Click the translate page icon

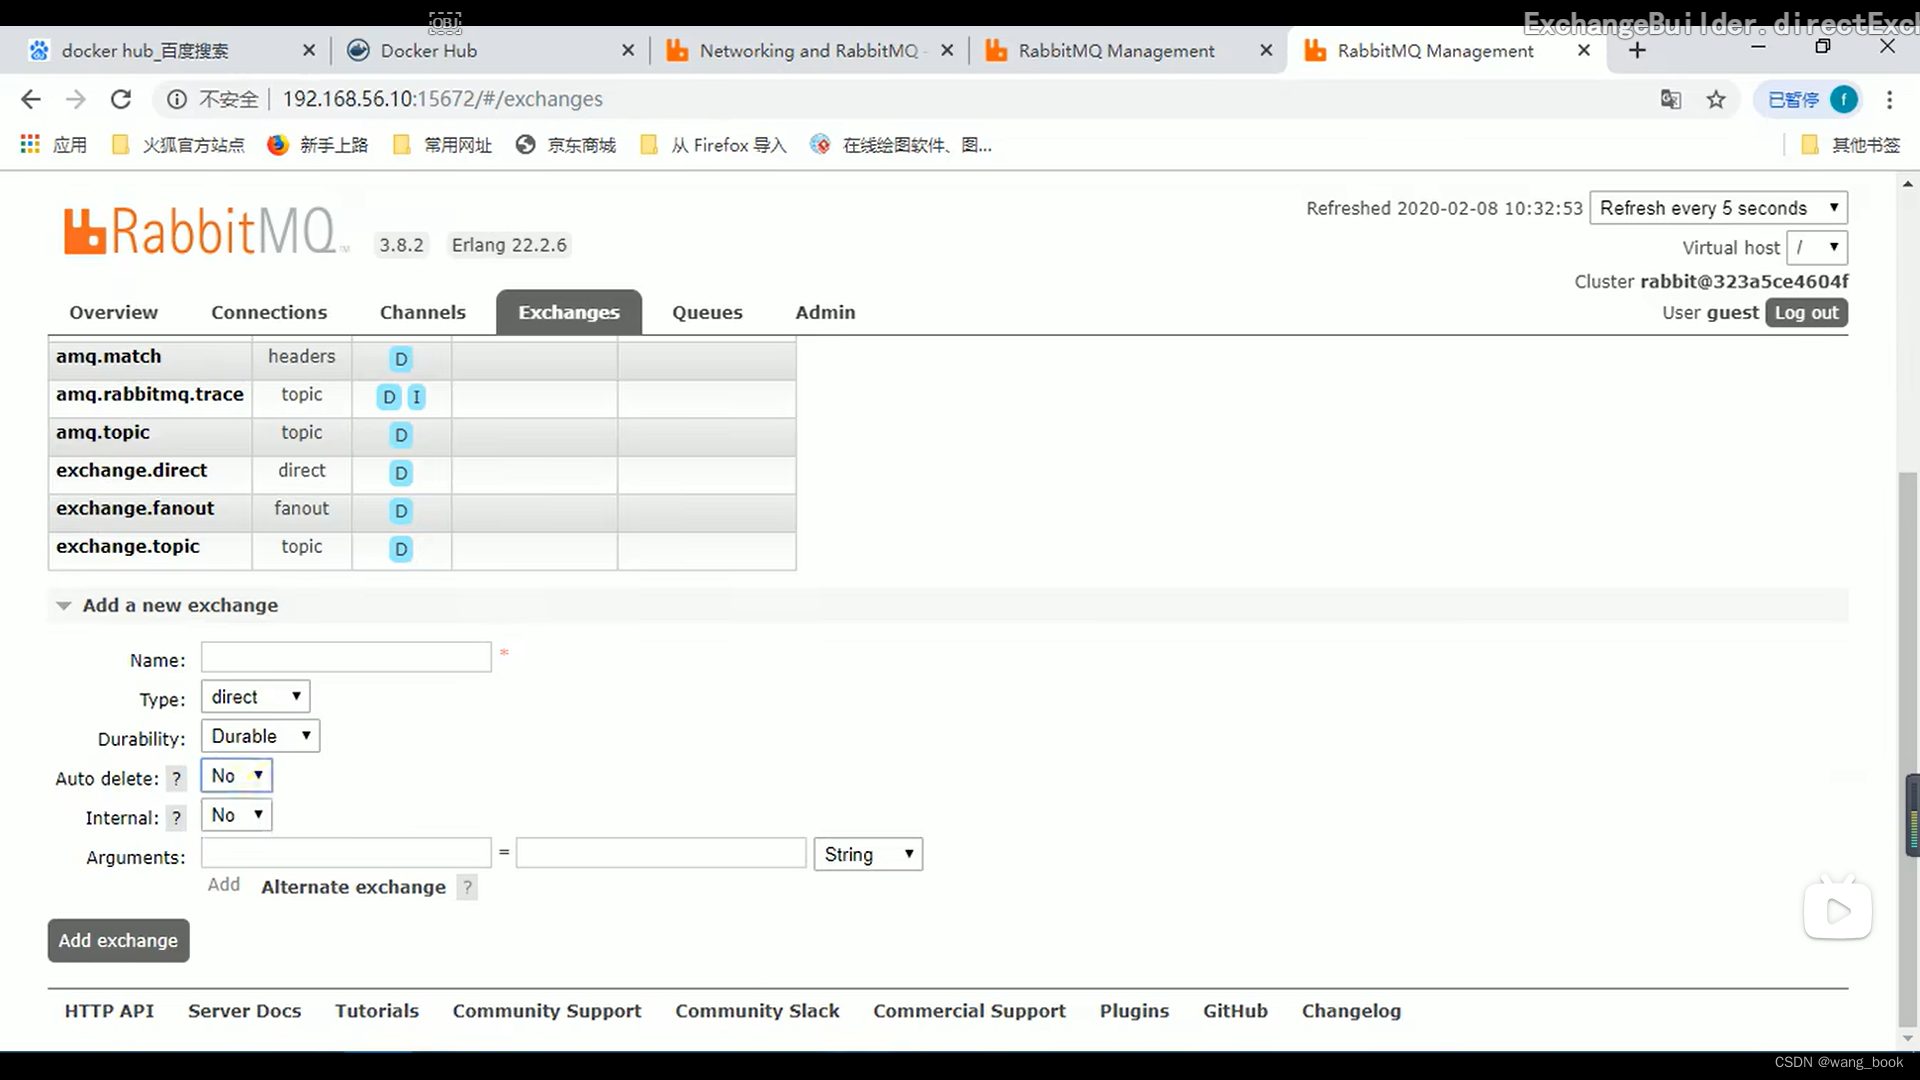(x=1671, y=99)
